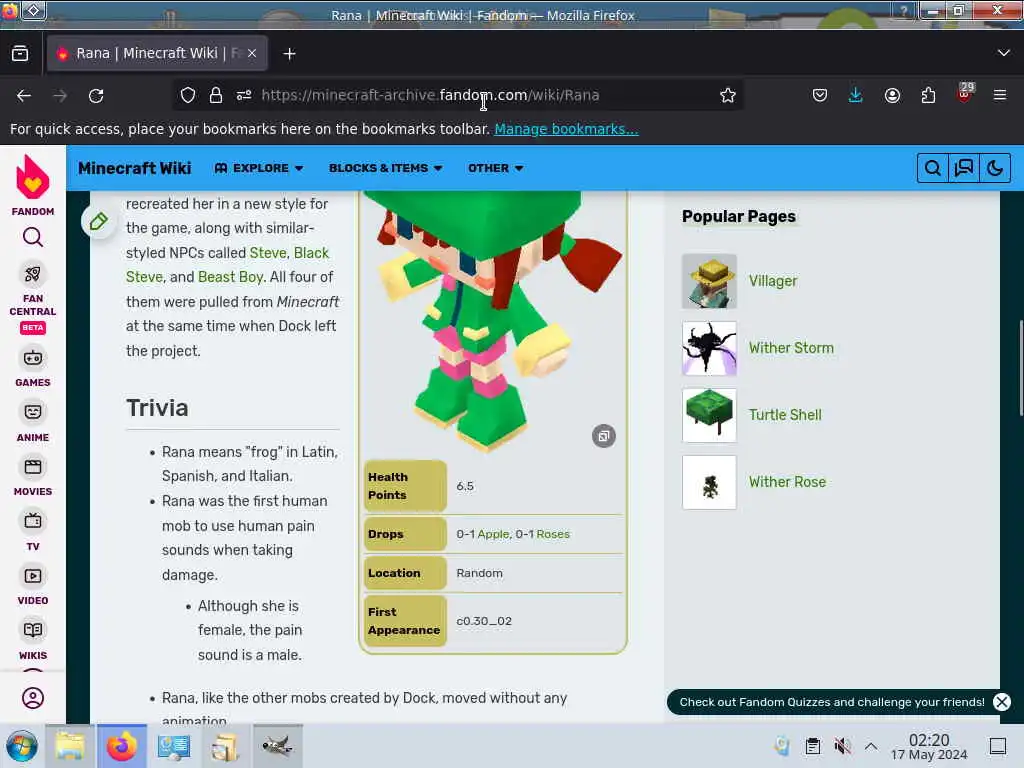Click the Manage bookmarks link
Screen dimensions: 1024x768
(566, 129)
